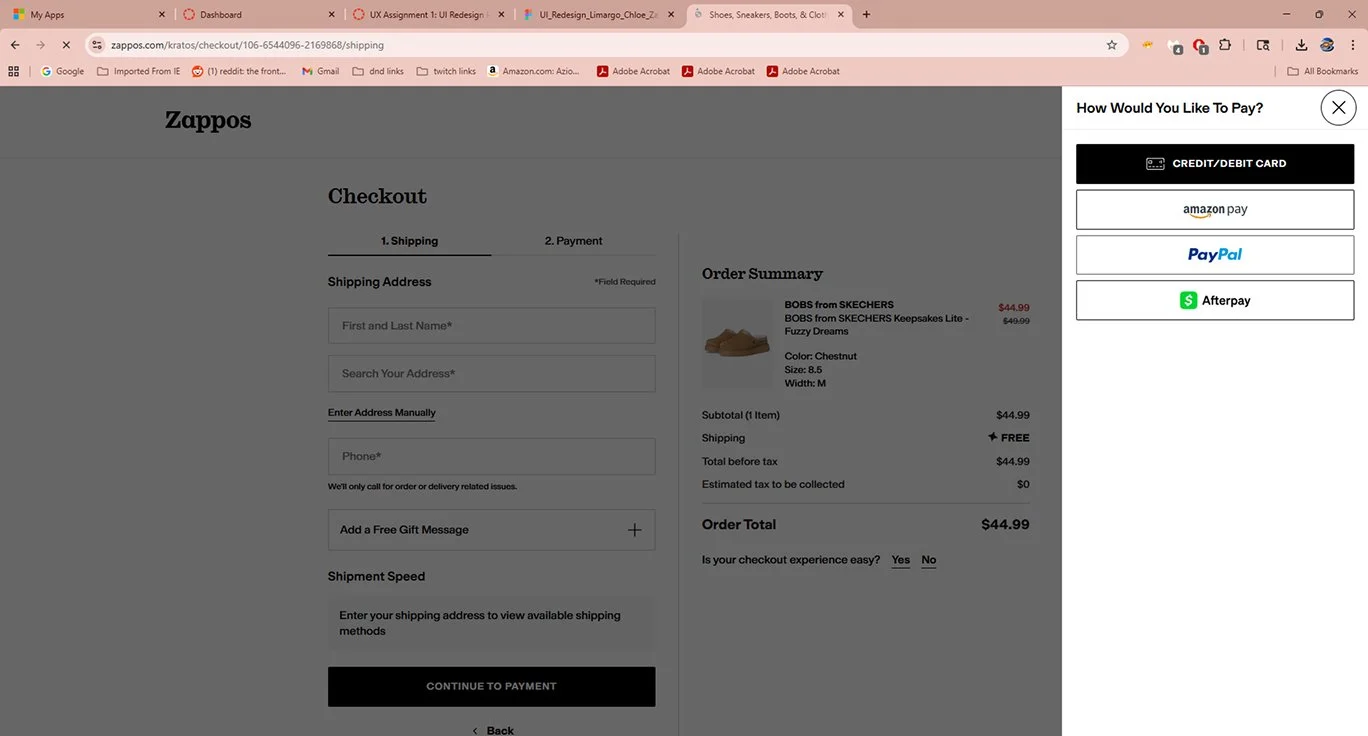Answer Yes to checkout experience
The height and width of the screenshot is (736, 1368).
(x=900, y=560)
